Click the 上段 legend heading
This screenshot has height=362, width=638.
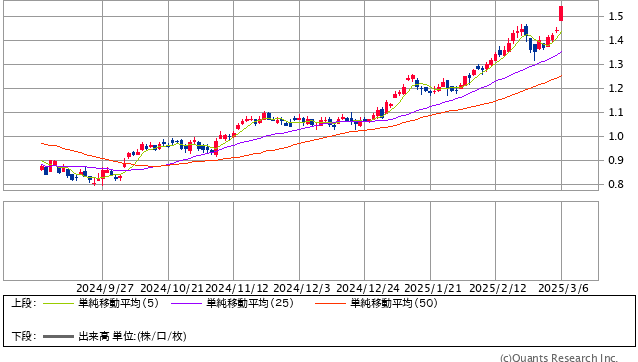click(x=23, y=303)
